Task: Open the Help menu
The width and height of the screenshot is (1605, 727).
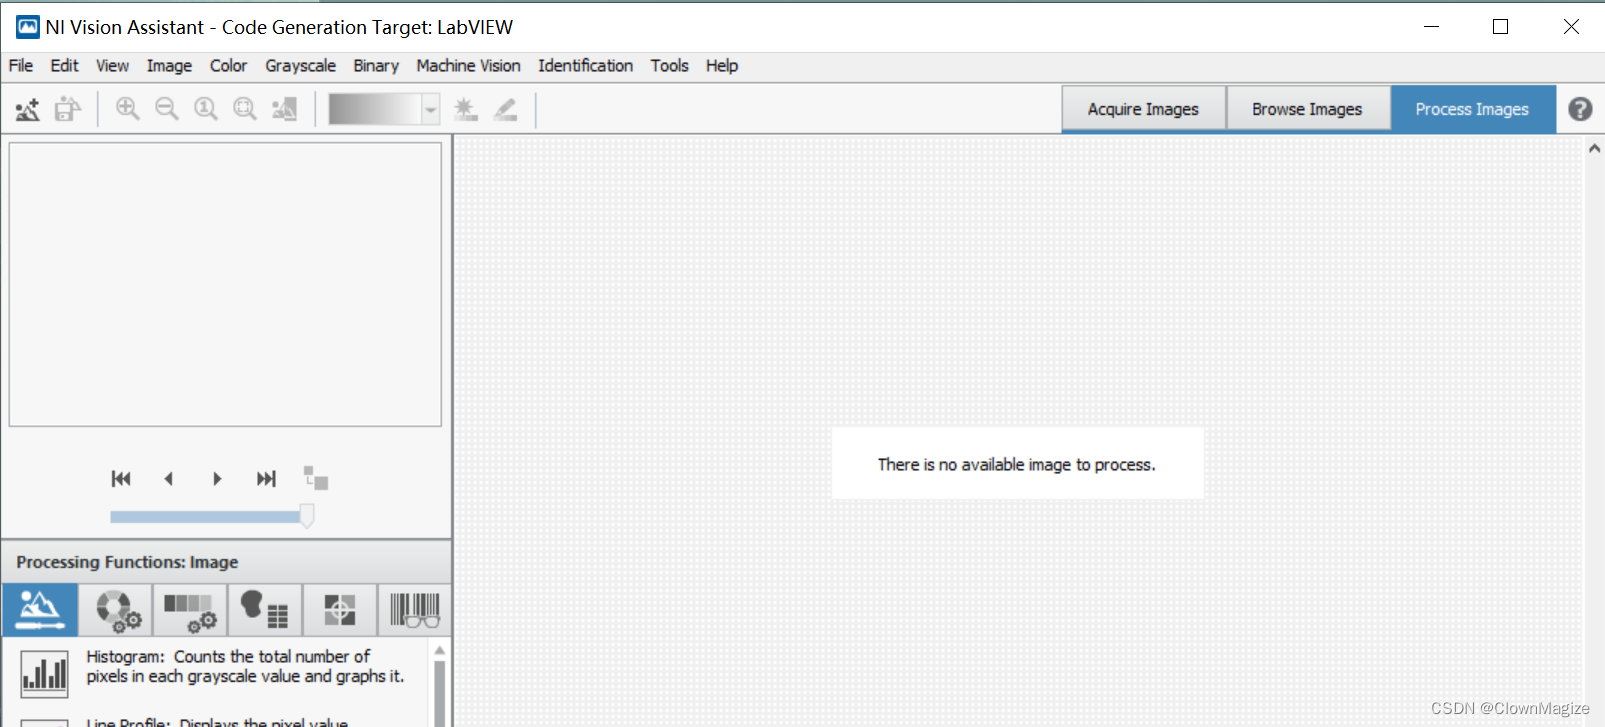Action: click(722, 66)
